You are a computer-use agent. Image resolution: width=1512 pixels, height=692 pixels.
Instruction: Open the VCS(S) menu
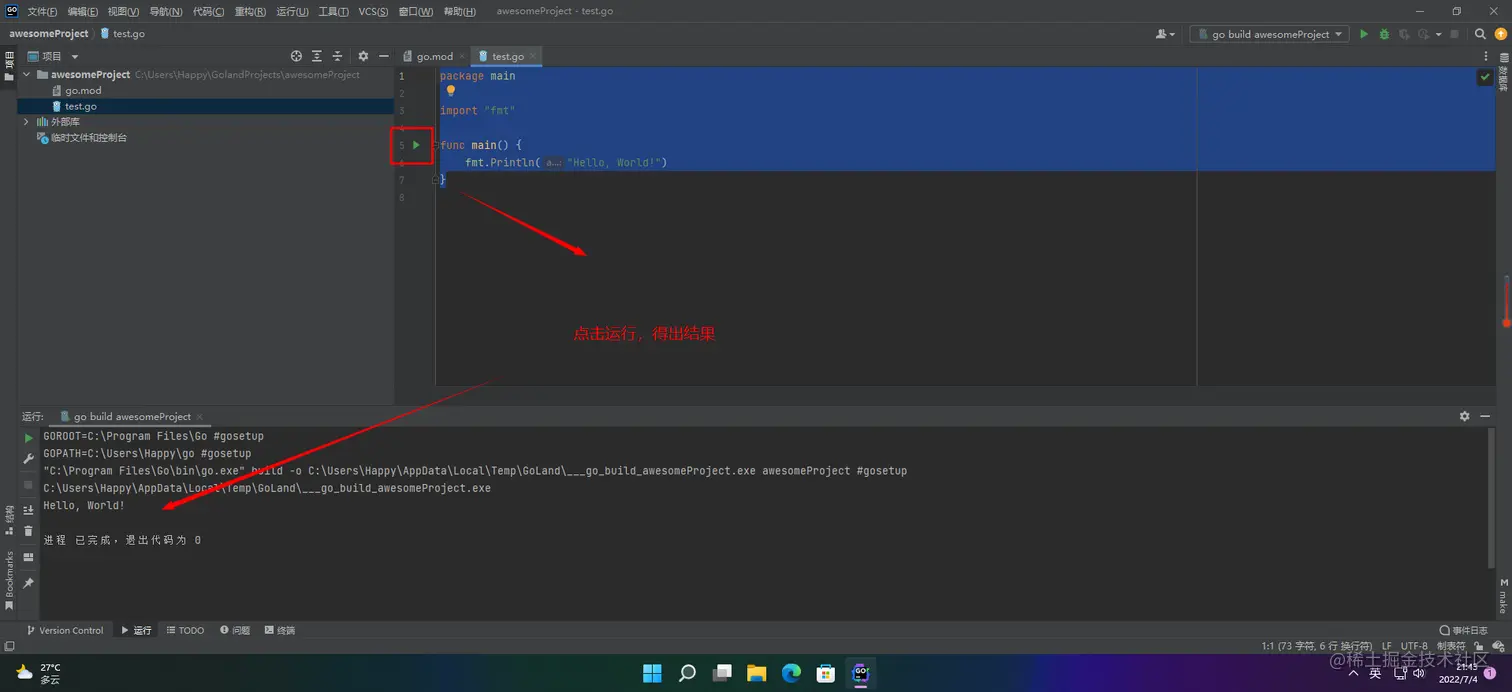point(373,11)
